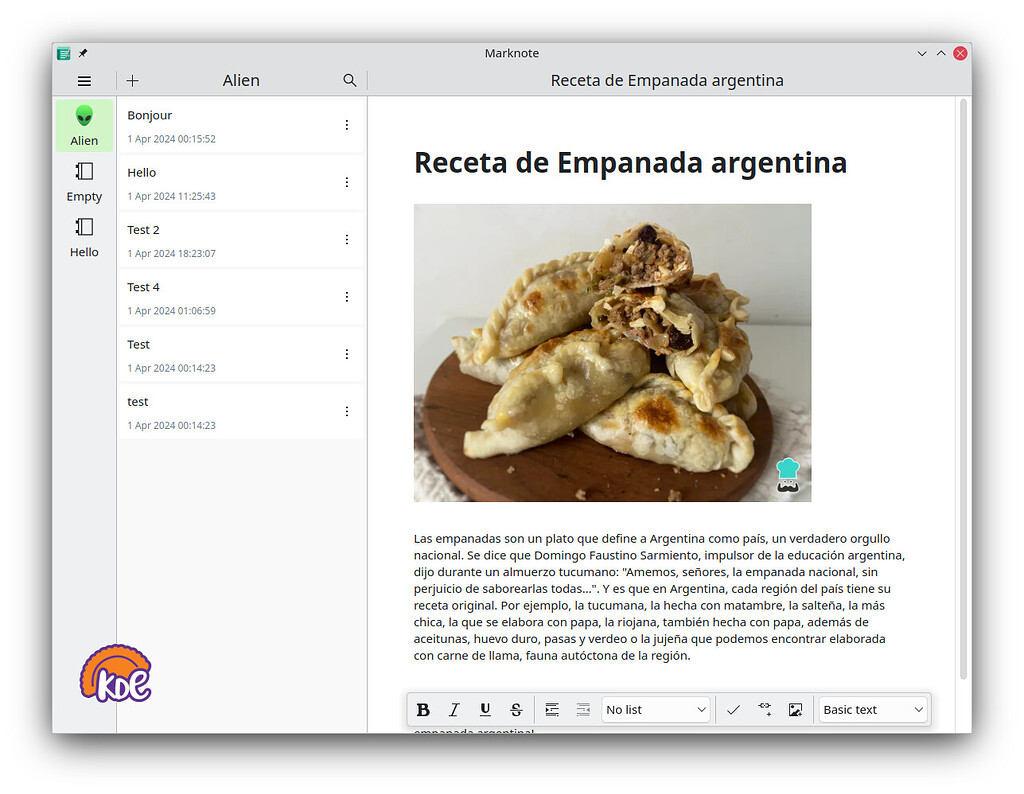The width and height of the screenshot is (1024, 794).
Task: Open options menu for the Bonjour note
Action: [347, 125]
